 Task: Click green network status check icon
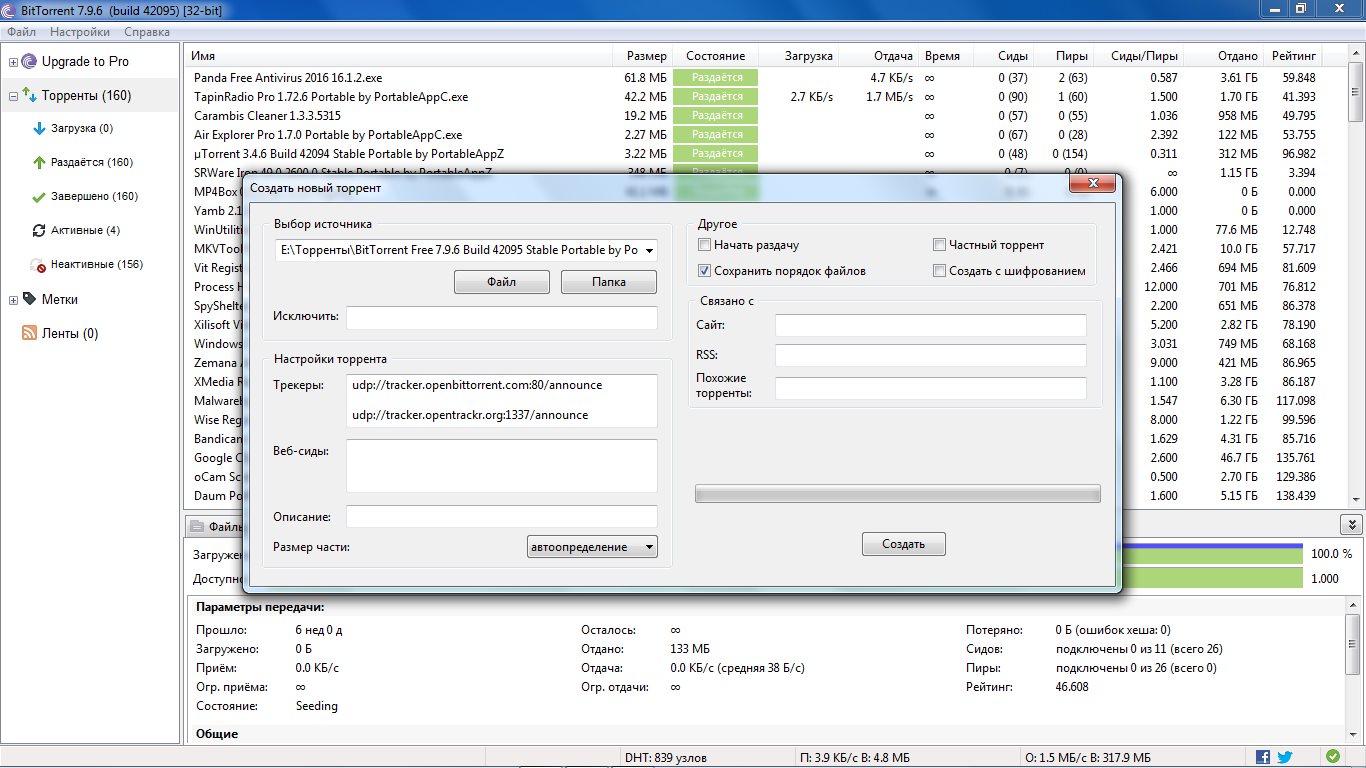tap(1333, 757)
